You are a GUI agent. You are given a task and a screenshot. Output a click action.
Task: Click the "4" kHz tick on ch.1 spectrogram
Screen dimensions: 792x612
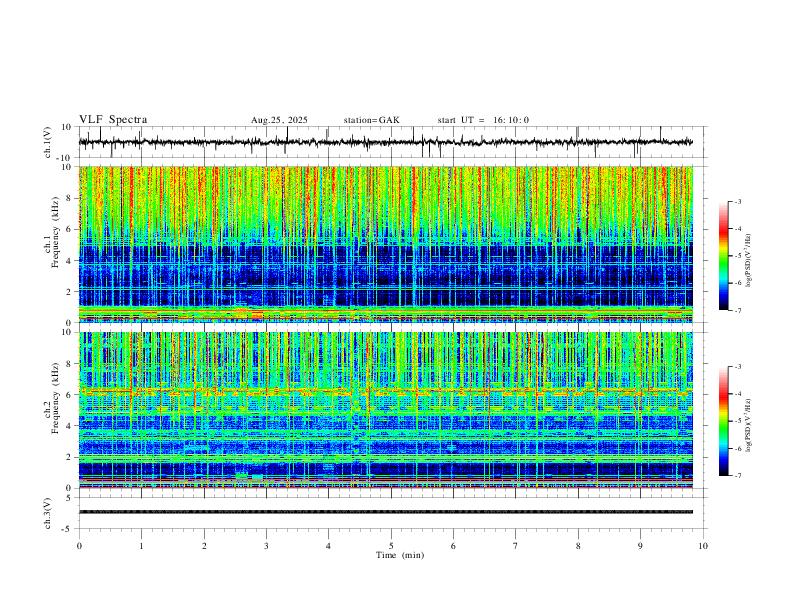click(71, 261)
